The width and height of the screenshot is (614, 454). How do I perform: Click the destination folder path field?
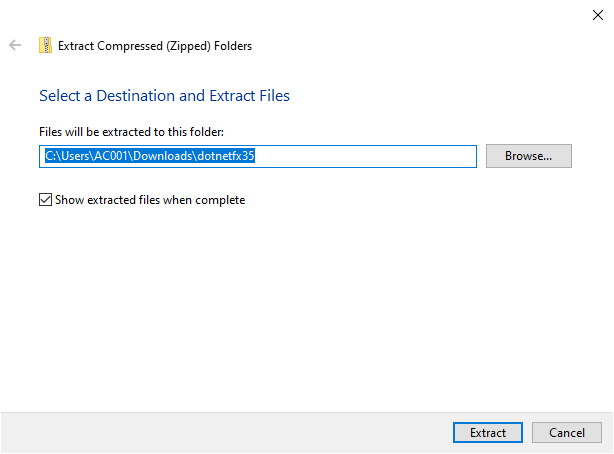pyautogui.click(x=258, y=156)
